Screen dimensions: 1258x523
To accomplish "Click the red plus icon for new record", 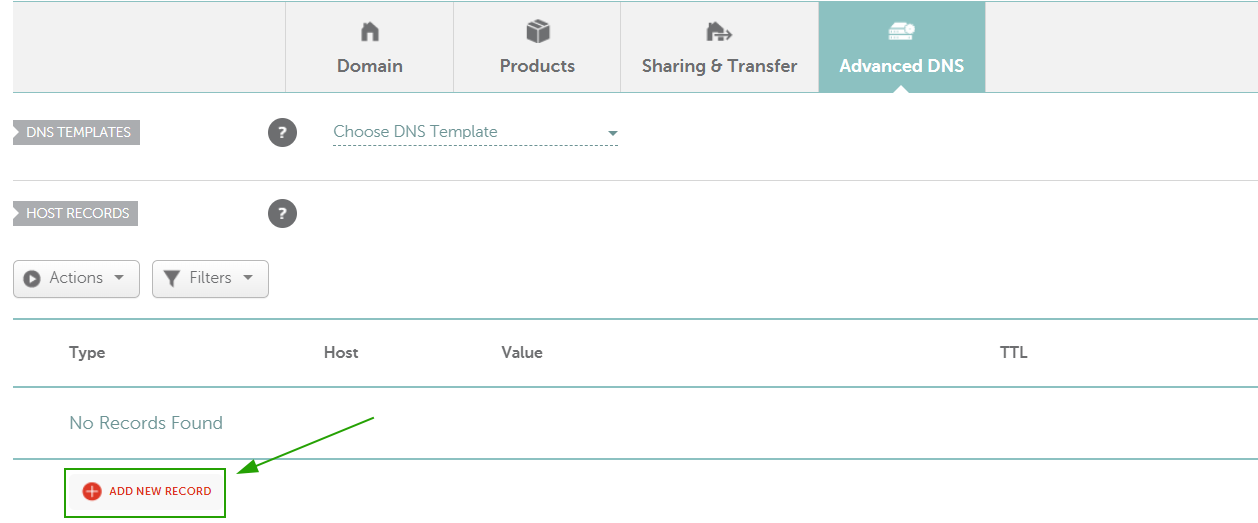I will pyautogui.click(x=92, y=491).
